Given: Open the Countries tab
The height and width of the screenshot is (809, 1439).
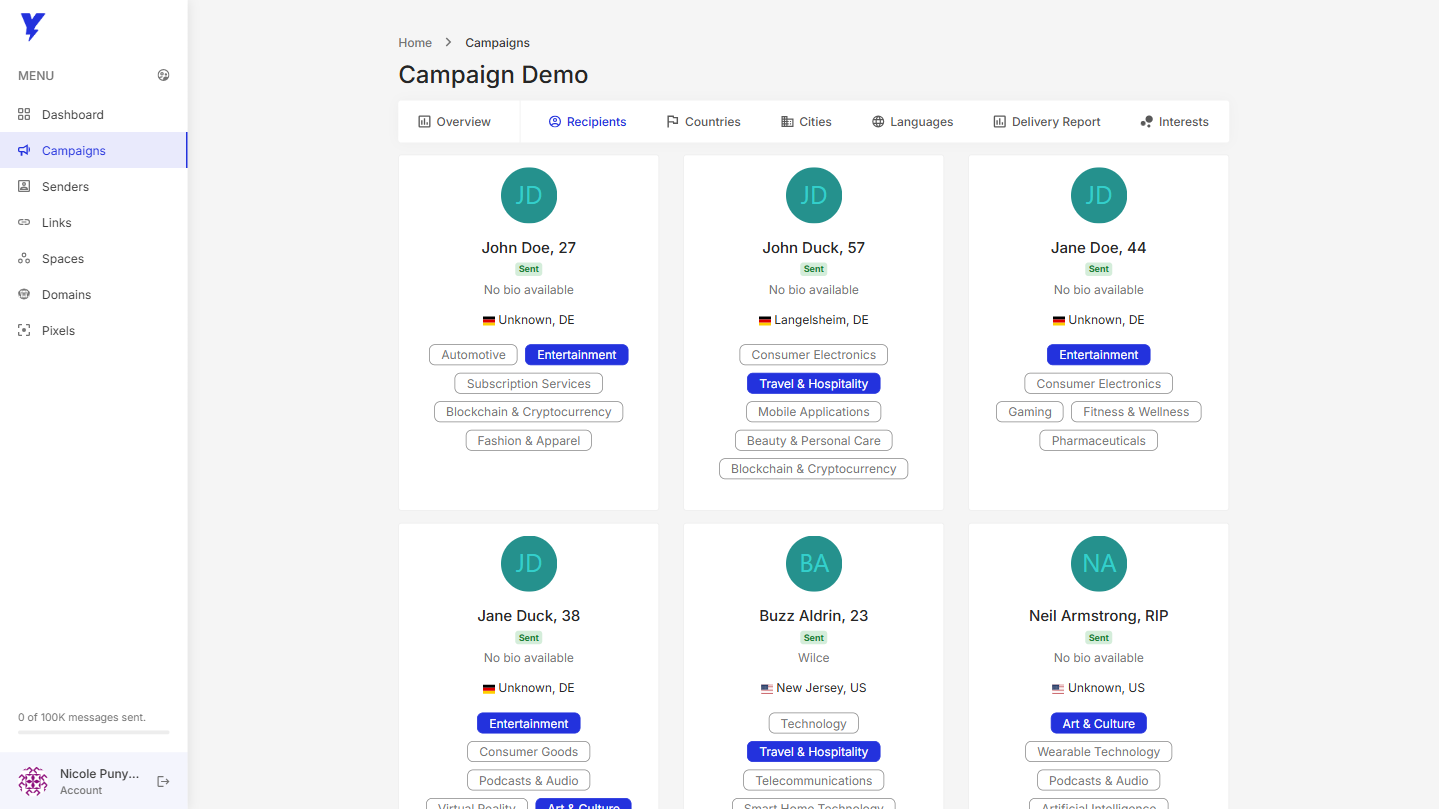Looking at the screenshot, I should pyautogui.click(x=703, y=122).
